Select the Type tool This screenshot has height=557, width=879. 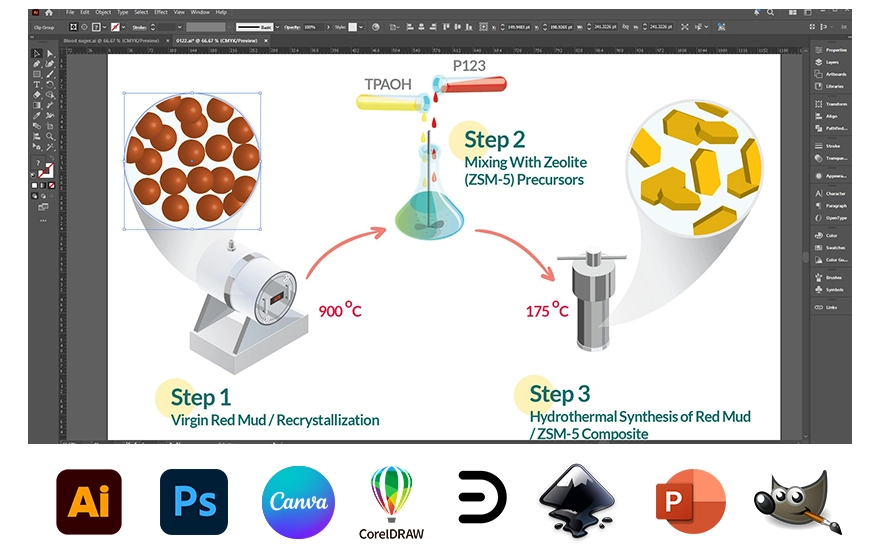click(36, 84)
